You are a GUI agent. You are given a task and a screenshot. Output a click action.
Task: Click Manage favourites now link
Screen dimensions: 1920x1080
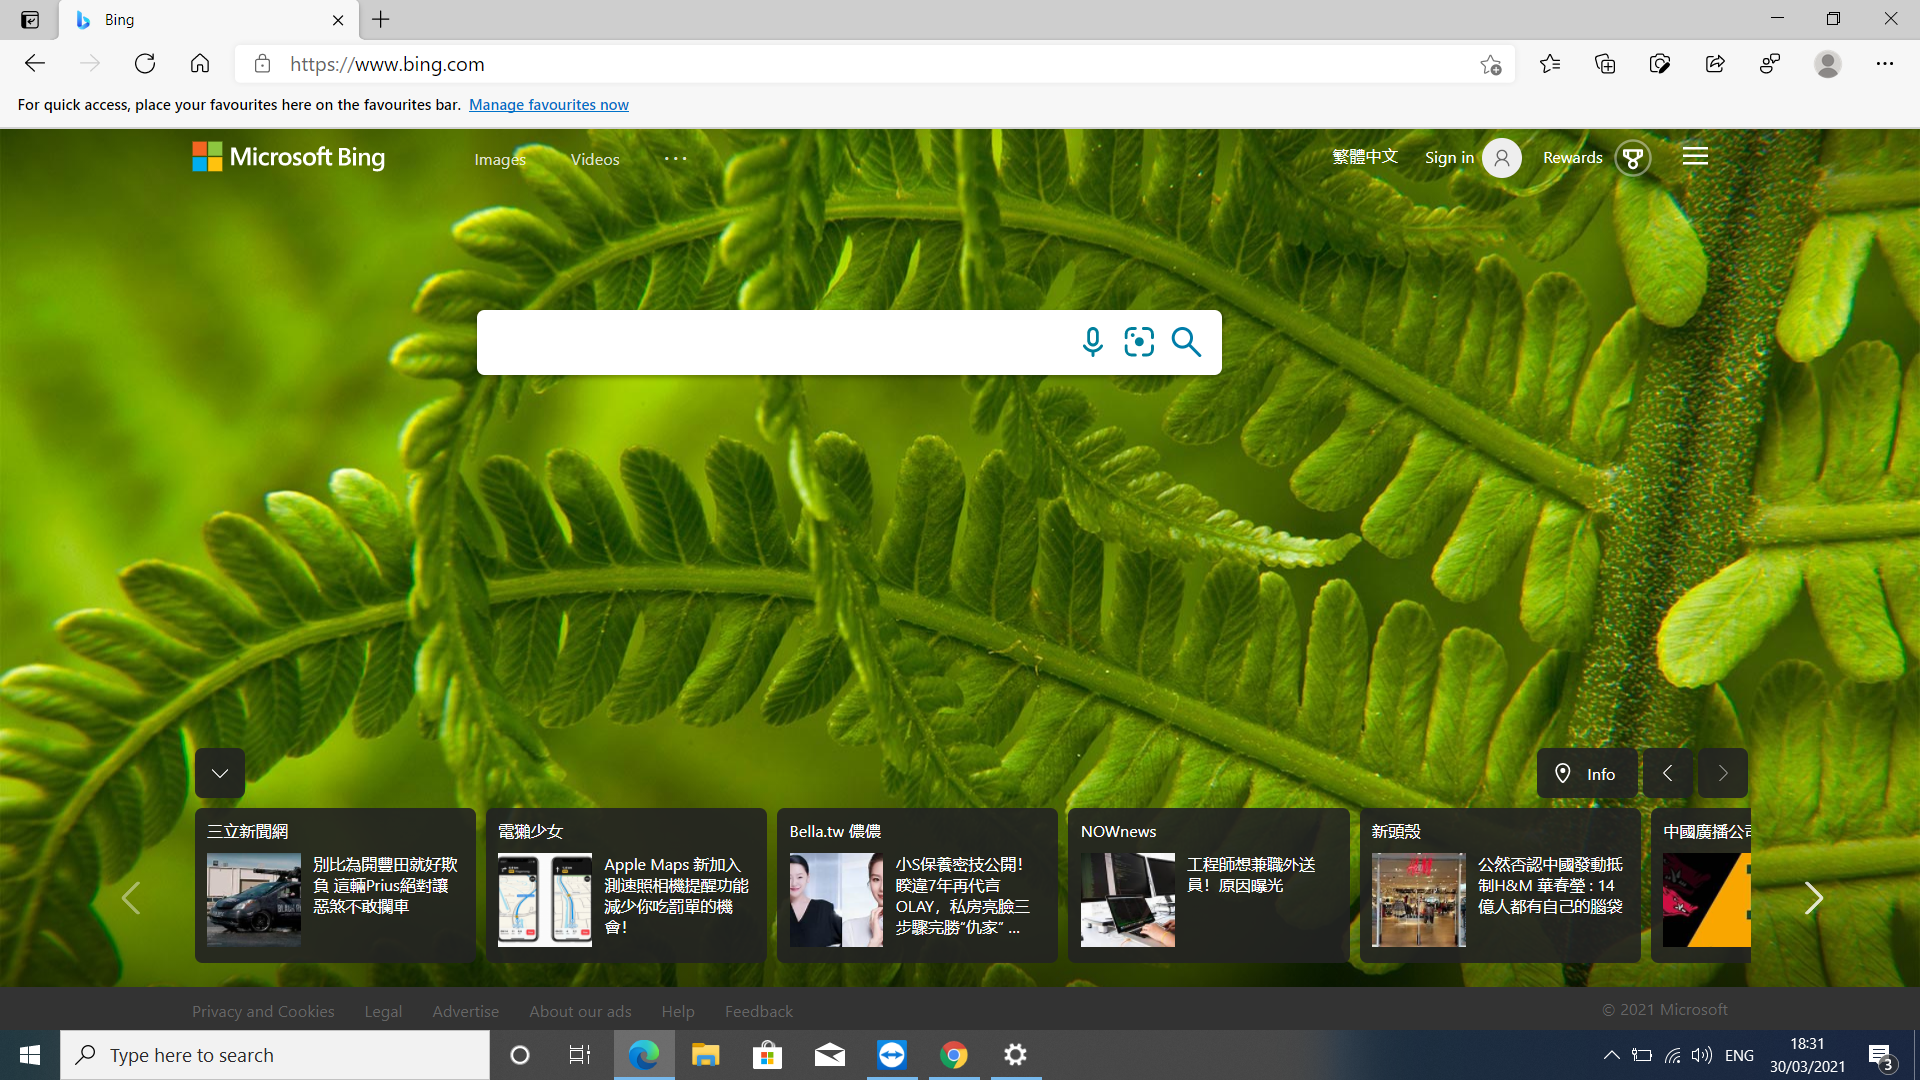coord(548,105)
